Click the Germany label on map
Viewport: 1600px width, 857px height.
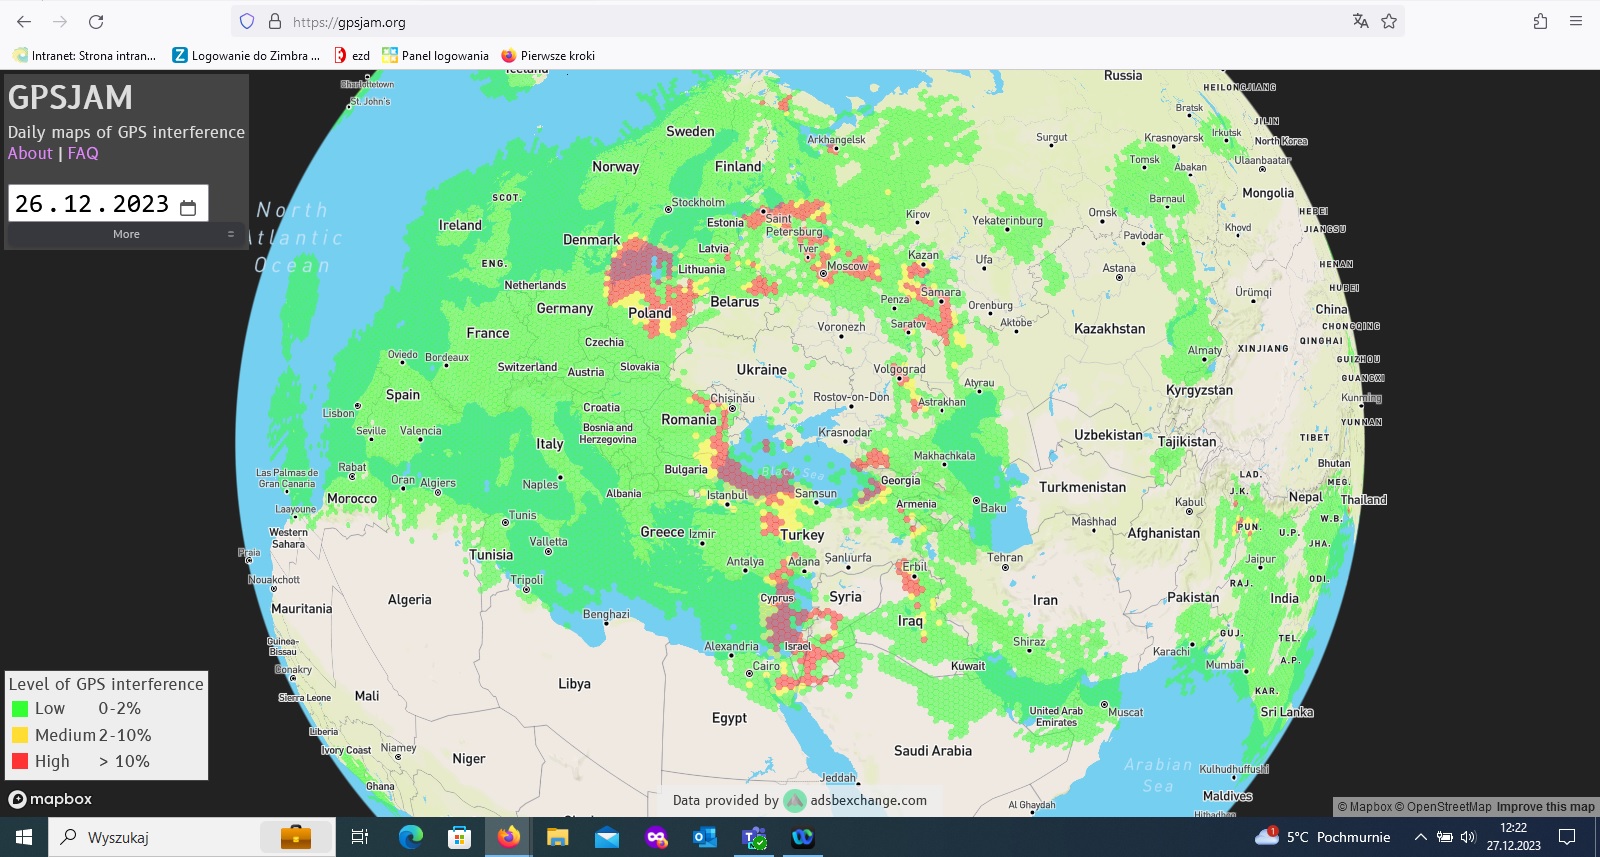point(565,309)
